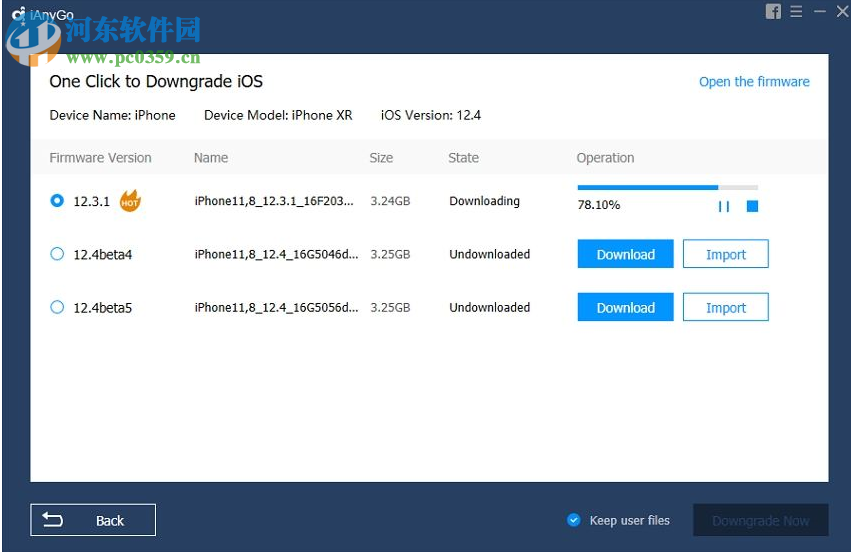Click the 12.3.1 version label
The image size is (851, 552).
[91, 201]
